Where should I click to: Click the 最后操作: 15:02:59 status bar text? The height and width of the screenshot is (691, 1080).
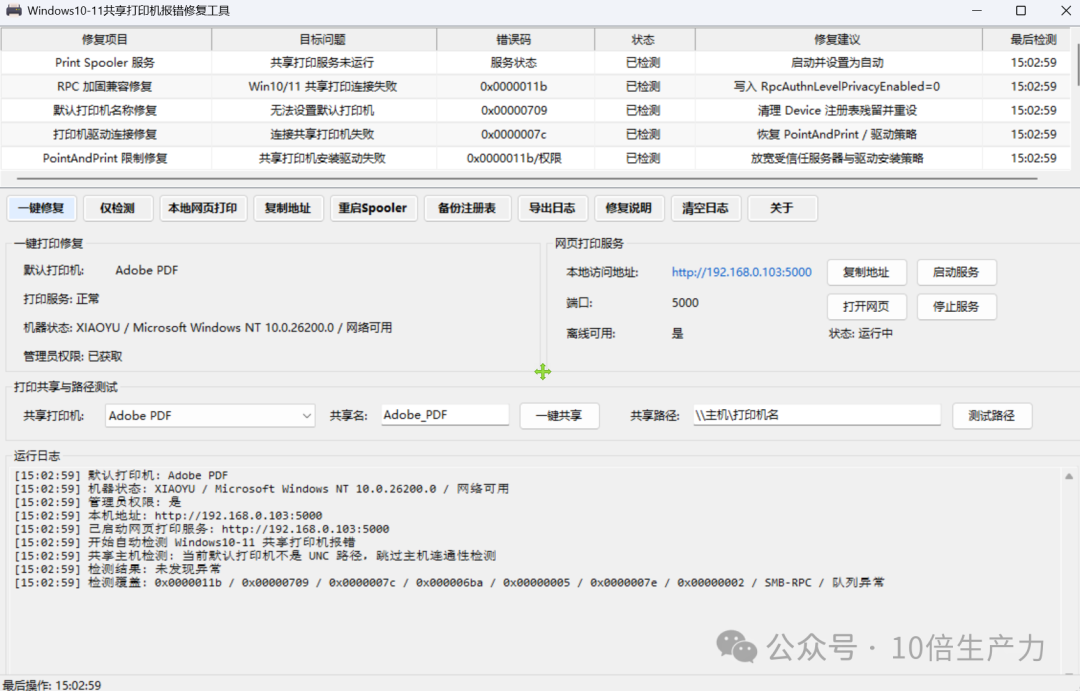52,685
